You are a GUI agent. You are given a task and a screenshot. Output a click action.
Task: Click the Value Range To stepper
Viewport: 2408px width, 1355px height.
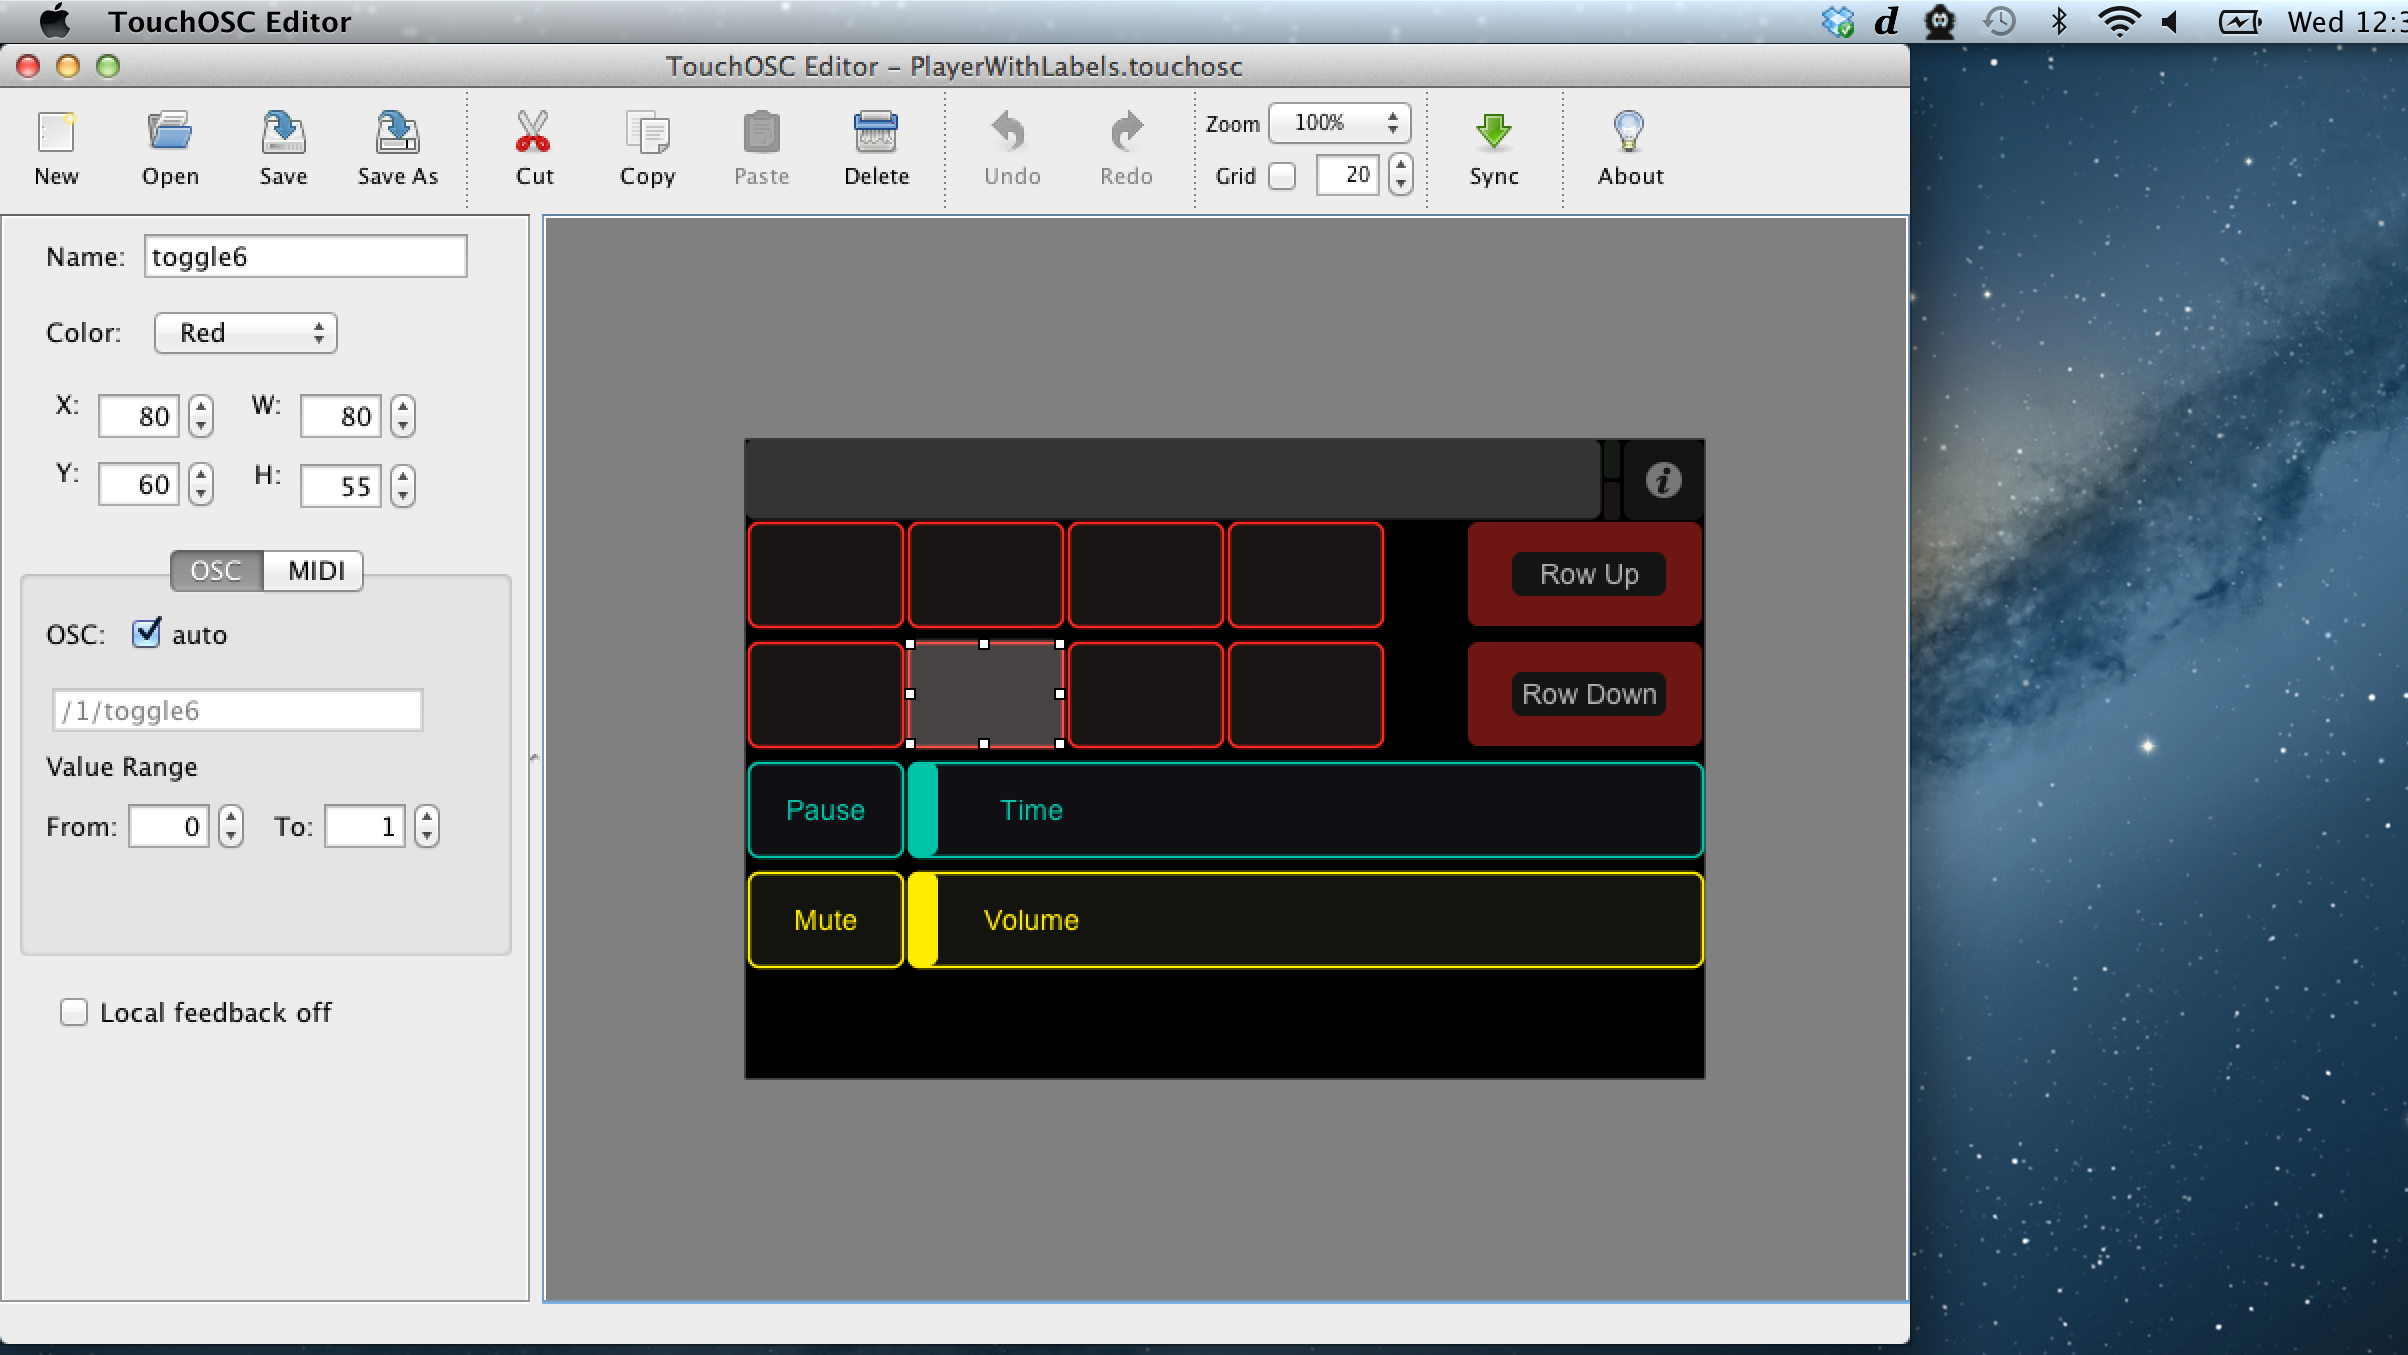427,826
